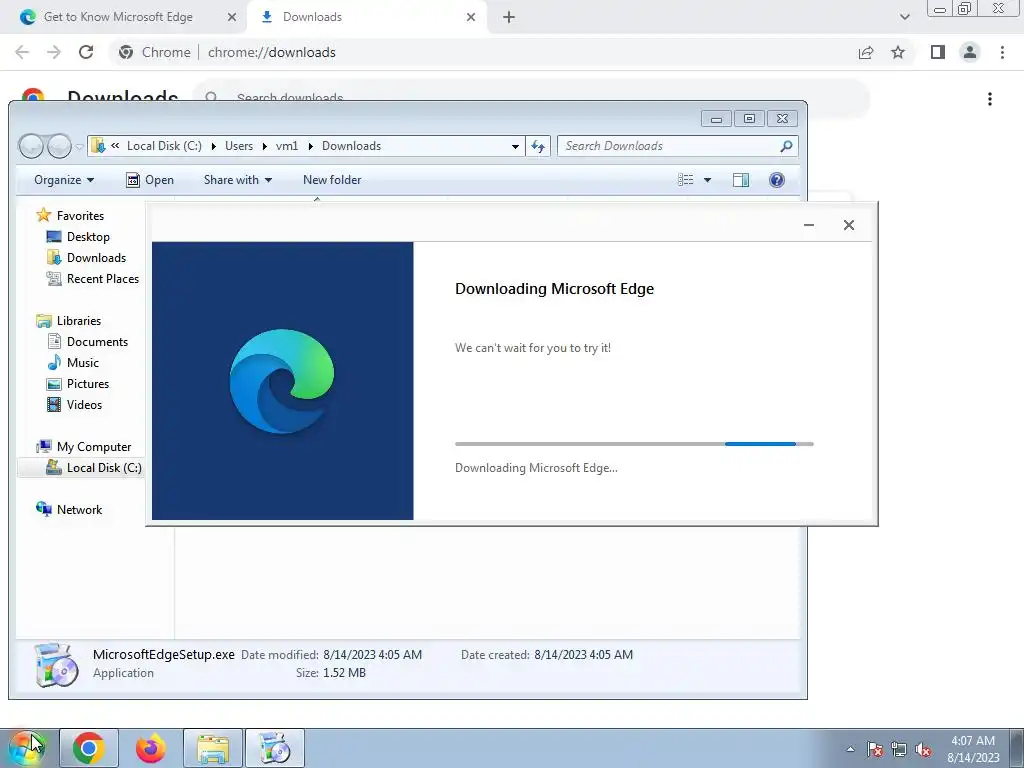1024x768 pixels.
Task: Click the Search downloads field in Chrome
Action: (530, 98)
